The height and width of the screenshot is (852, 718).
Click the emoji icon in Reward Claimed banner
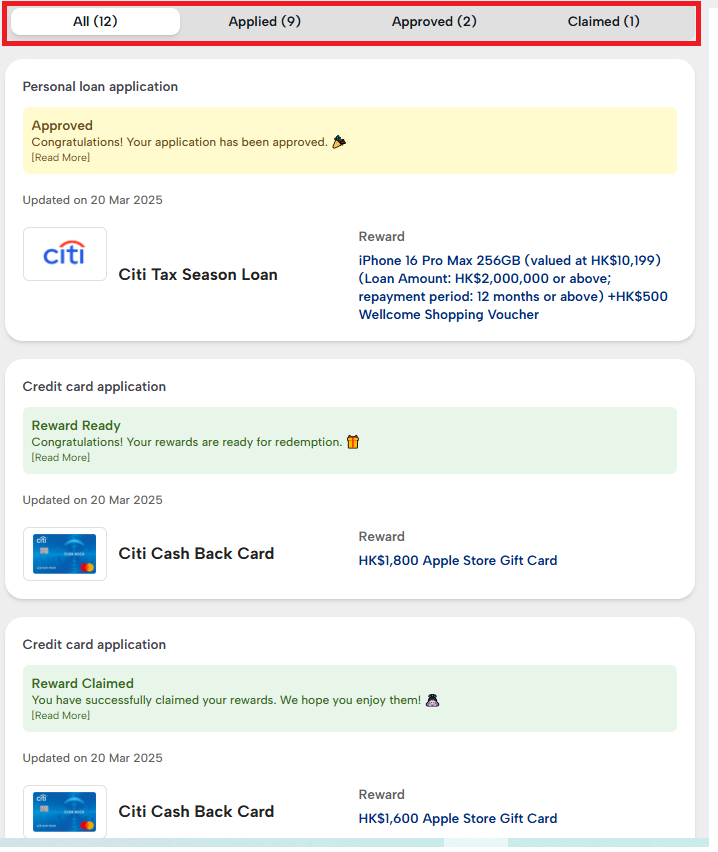(432, 700)
